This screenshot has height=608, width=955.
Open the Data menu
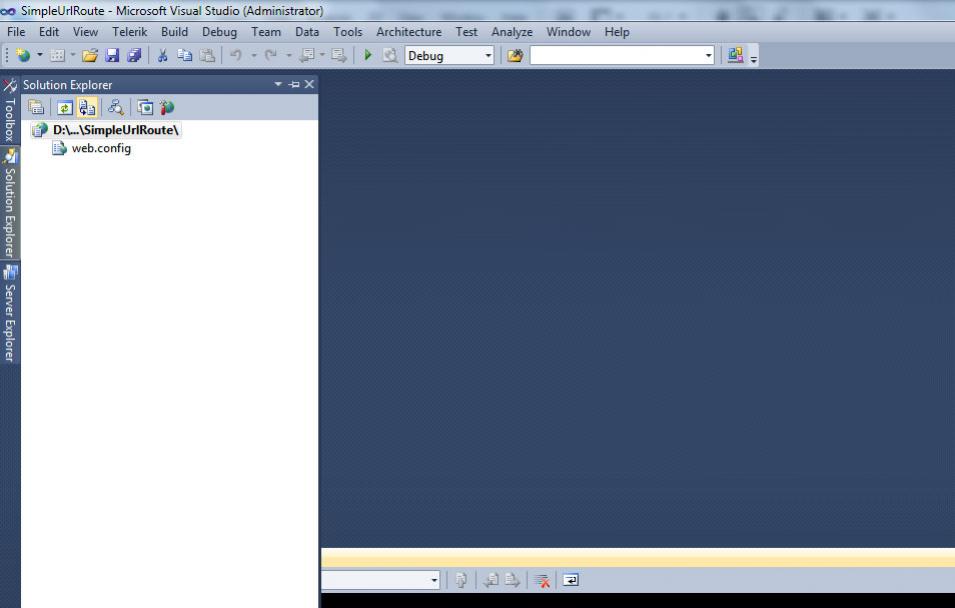click(307, 32)
